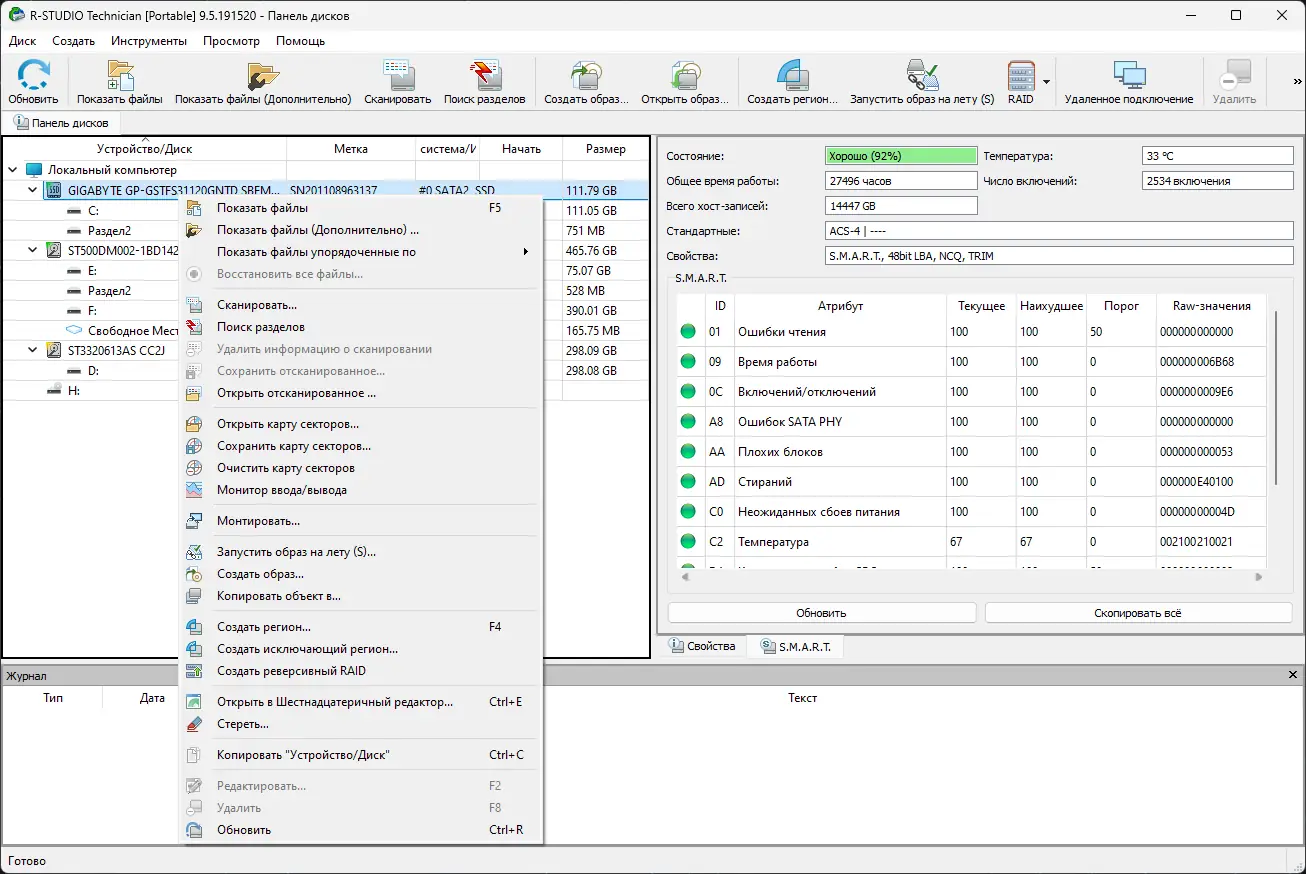Click the RAID toolbar icon
Screen dimensions: 1306x874
(1022, 80)
